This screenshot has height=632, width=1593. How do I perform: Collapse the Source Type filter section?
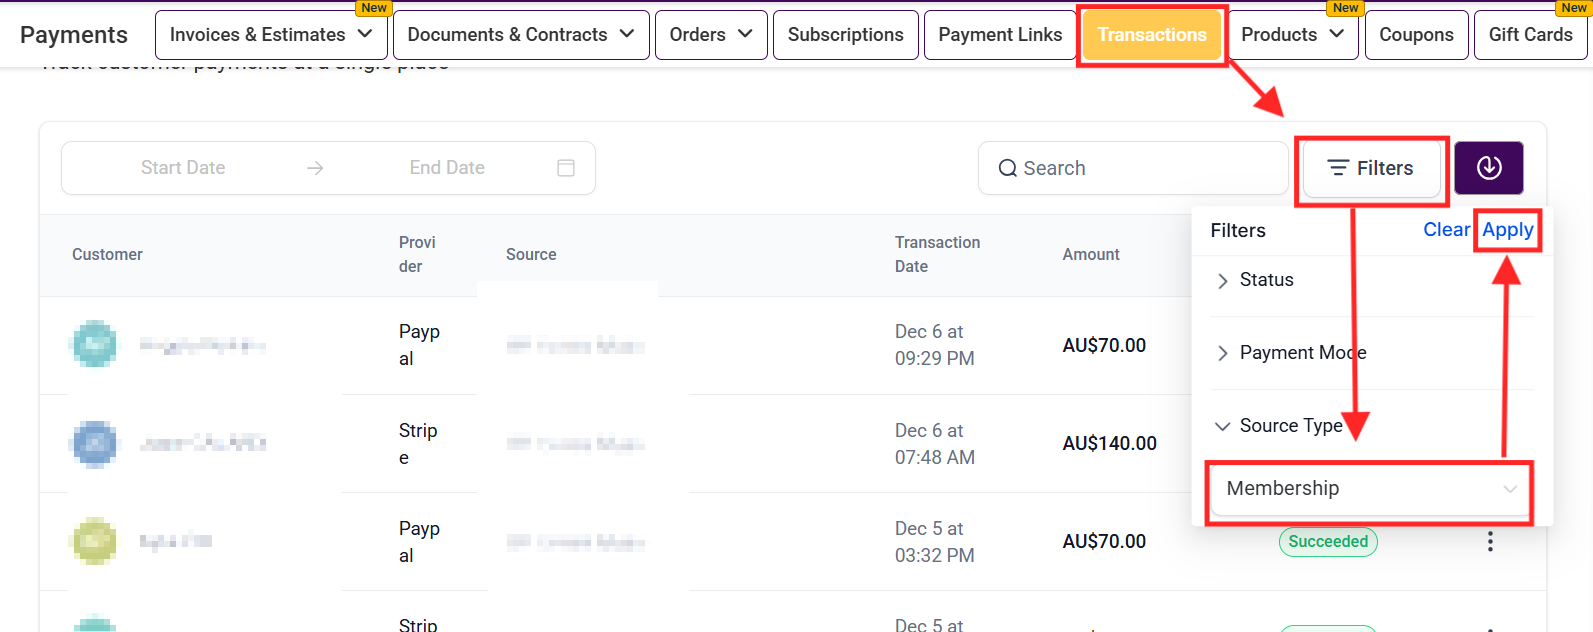click(x=1289, y=426)
